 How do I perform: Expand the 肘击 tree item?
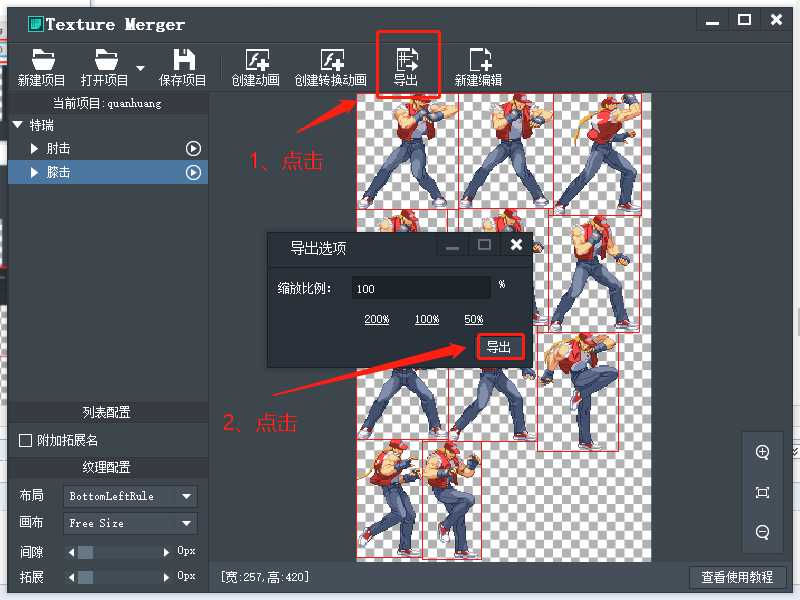(34, 148)
